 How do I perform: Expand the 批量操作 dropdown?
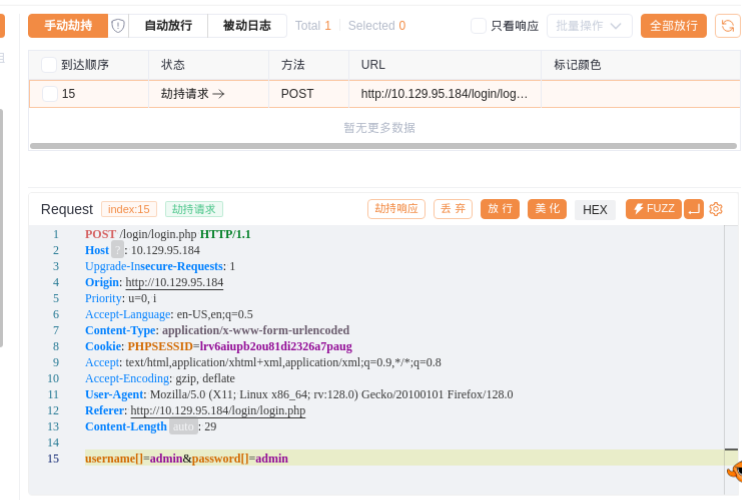coord(589,26)
